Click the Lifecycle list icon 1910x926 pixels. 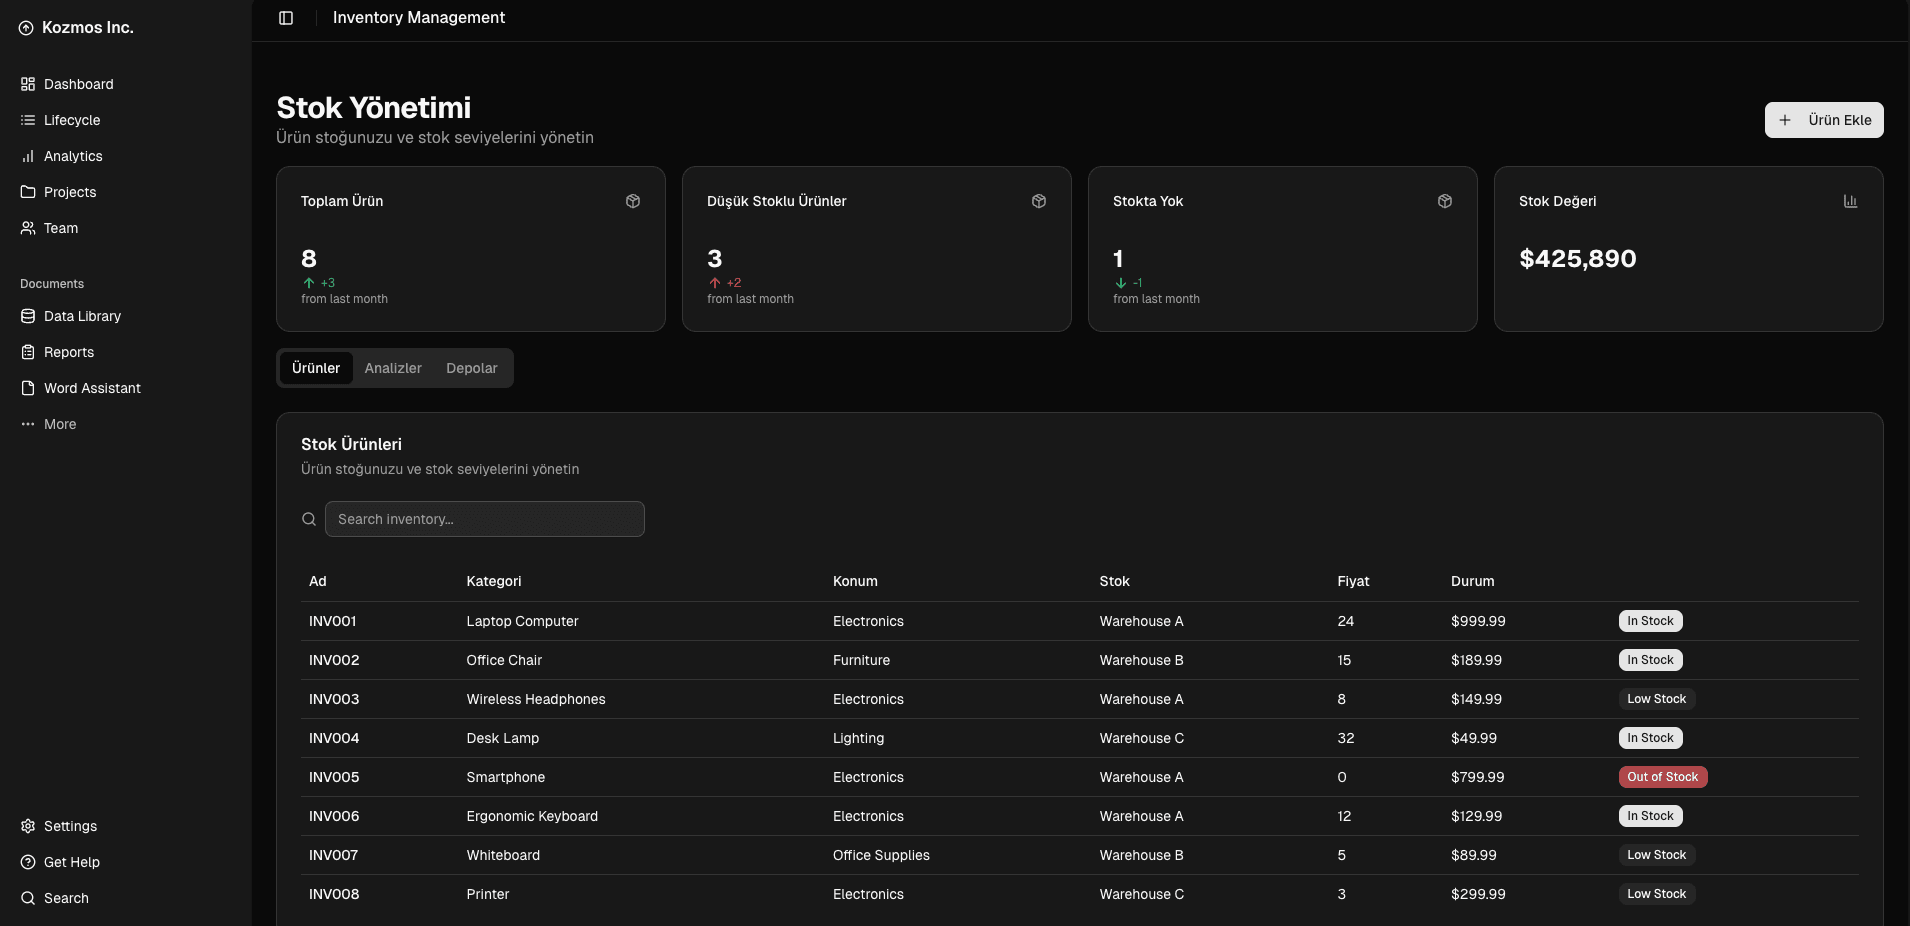pyautogui.click(x=28, y=120)
